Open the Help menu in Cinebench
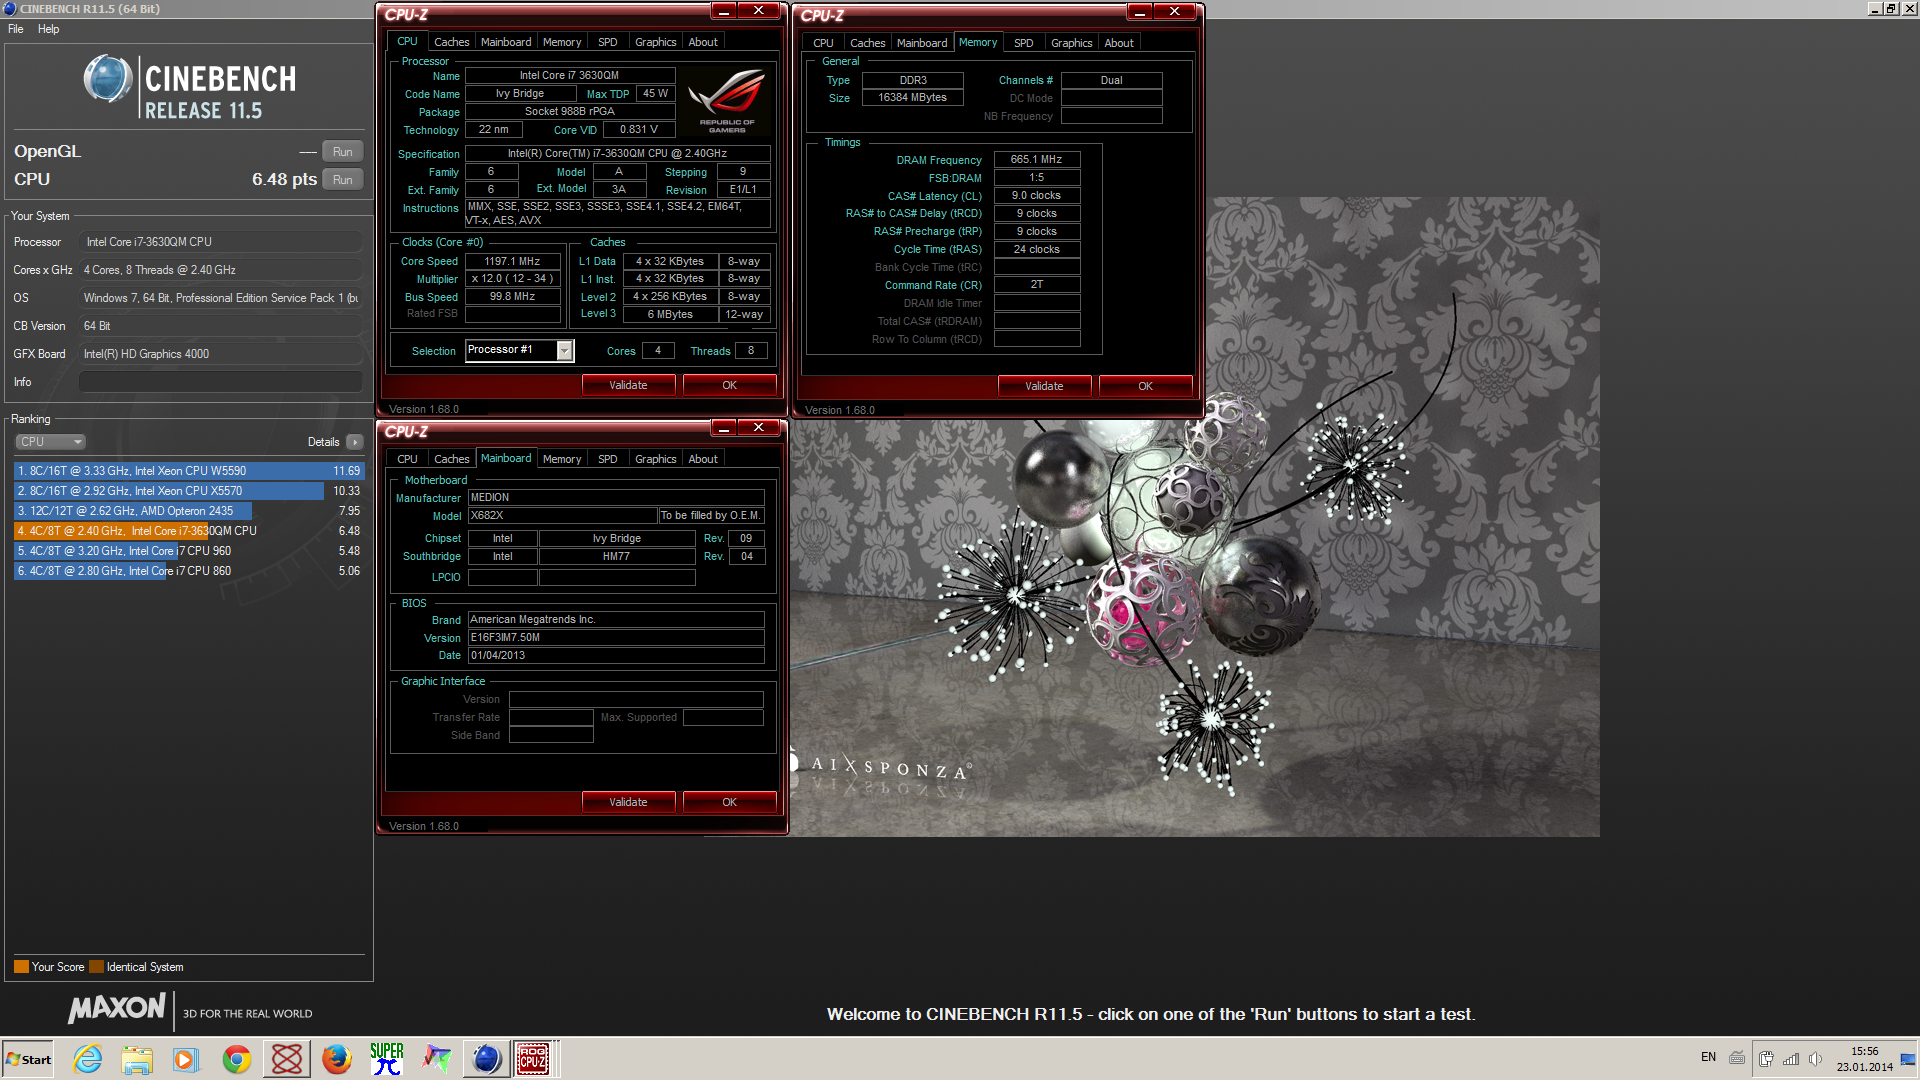 tap(49, 29)
